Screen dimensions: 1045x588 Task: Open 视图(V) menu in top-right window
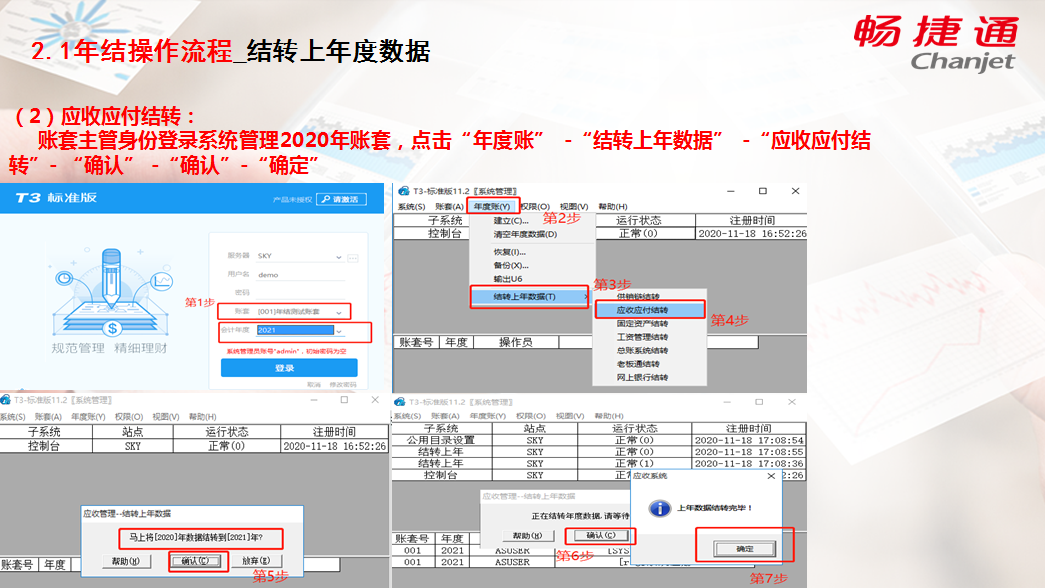coord(574,207)
